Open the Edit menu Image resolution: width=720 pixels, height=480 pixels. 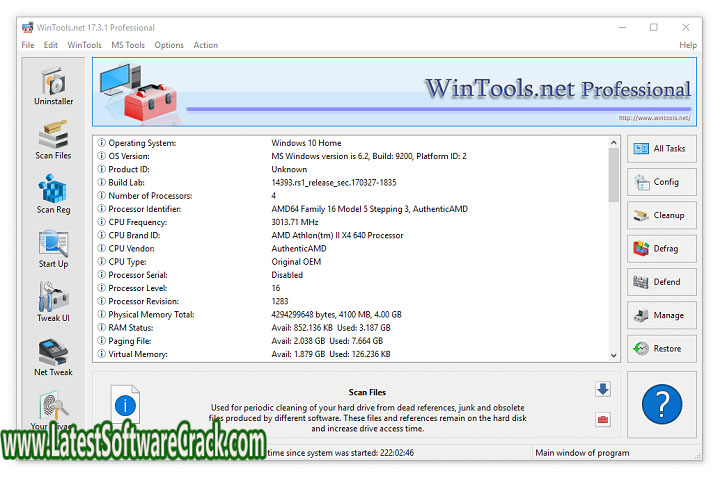tap(51, 45)
